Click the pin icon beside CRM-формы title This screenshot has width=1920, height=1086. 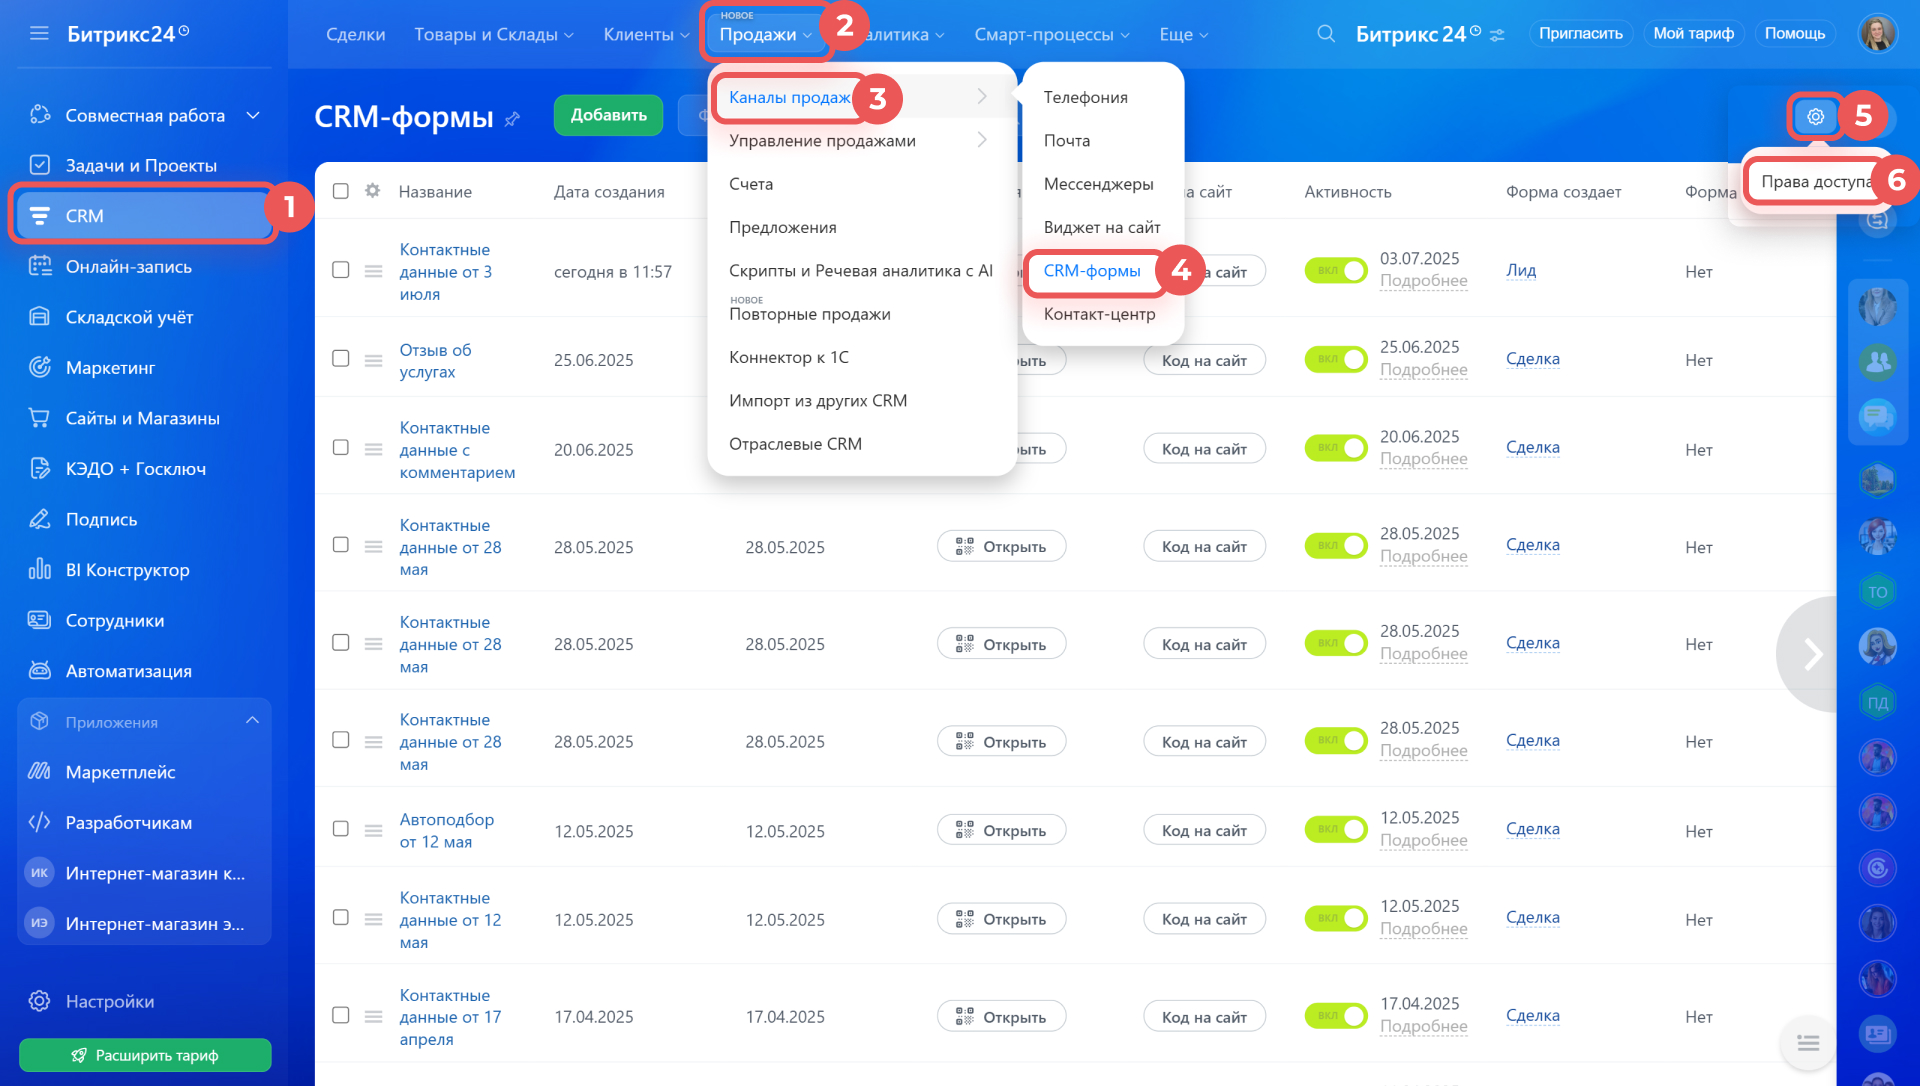512,119
